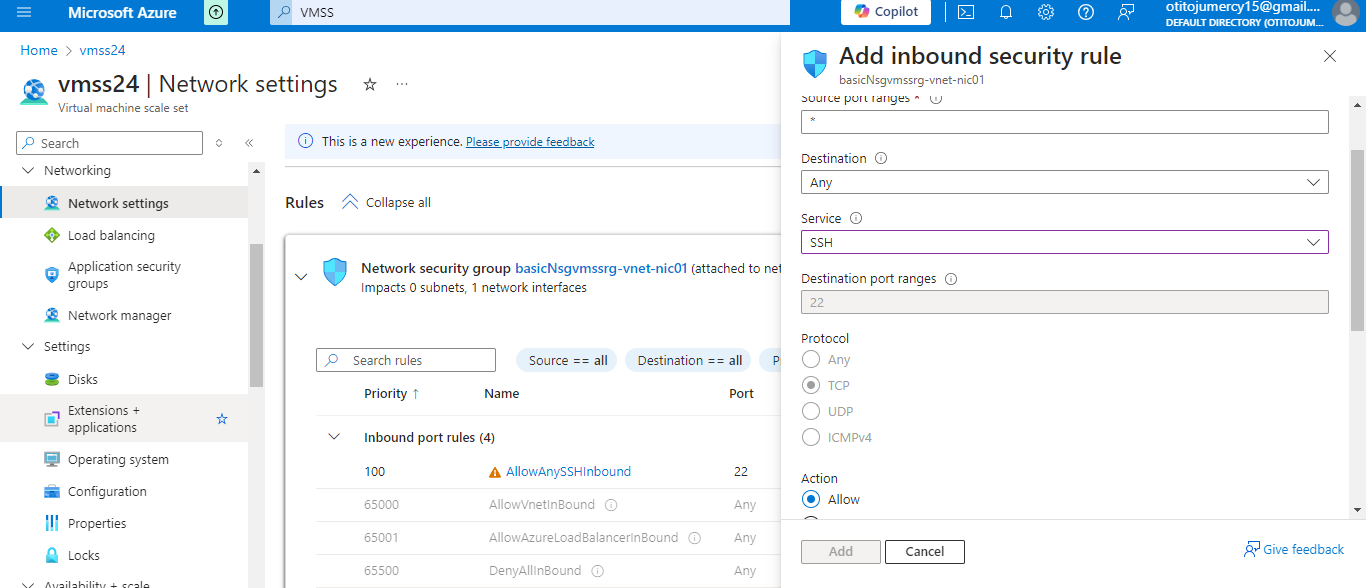Open portal settings gear icon

pyautogui.click(x=1046, y=13)
